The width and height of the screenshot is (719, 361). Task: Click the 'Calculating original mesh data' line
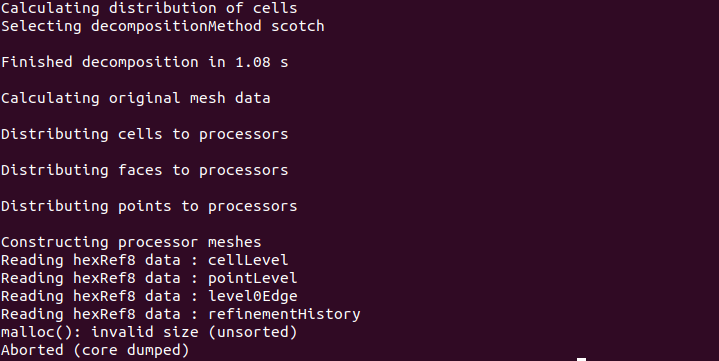136,98
